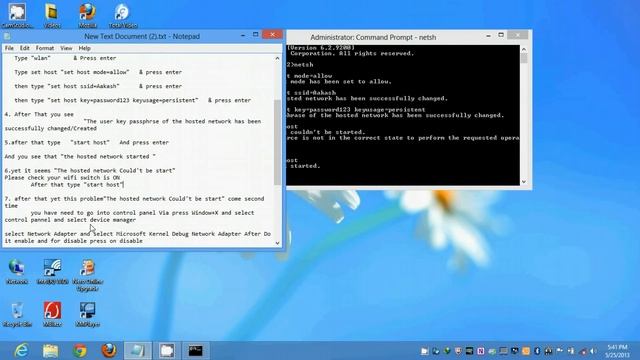Screen dimensions: 640x360
Task: Click text line '5.after that type "start host"' in Notepad
Action: 87,142
